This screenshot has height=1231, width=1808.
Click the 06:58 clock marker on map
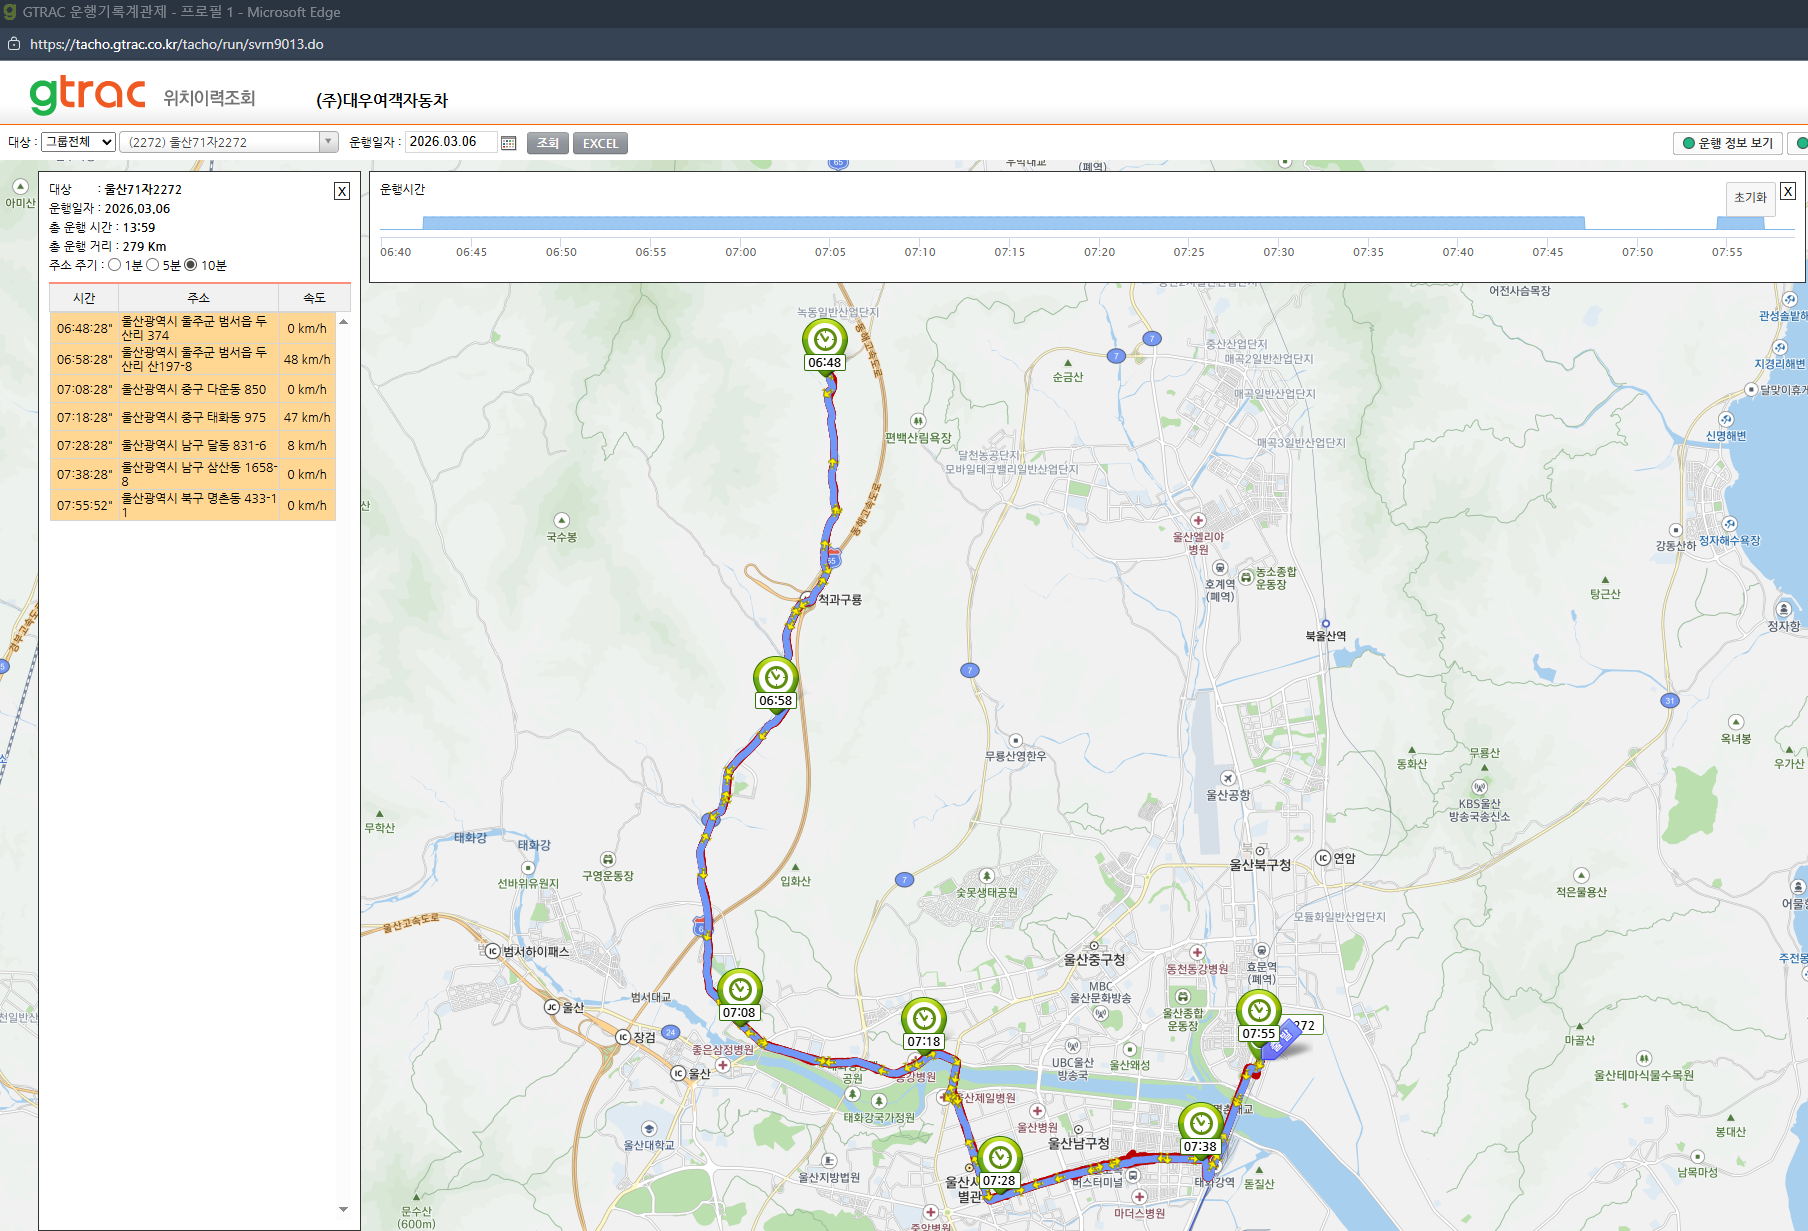(x=776, y=678)
